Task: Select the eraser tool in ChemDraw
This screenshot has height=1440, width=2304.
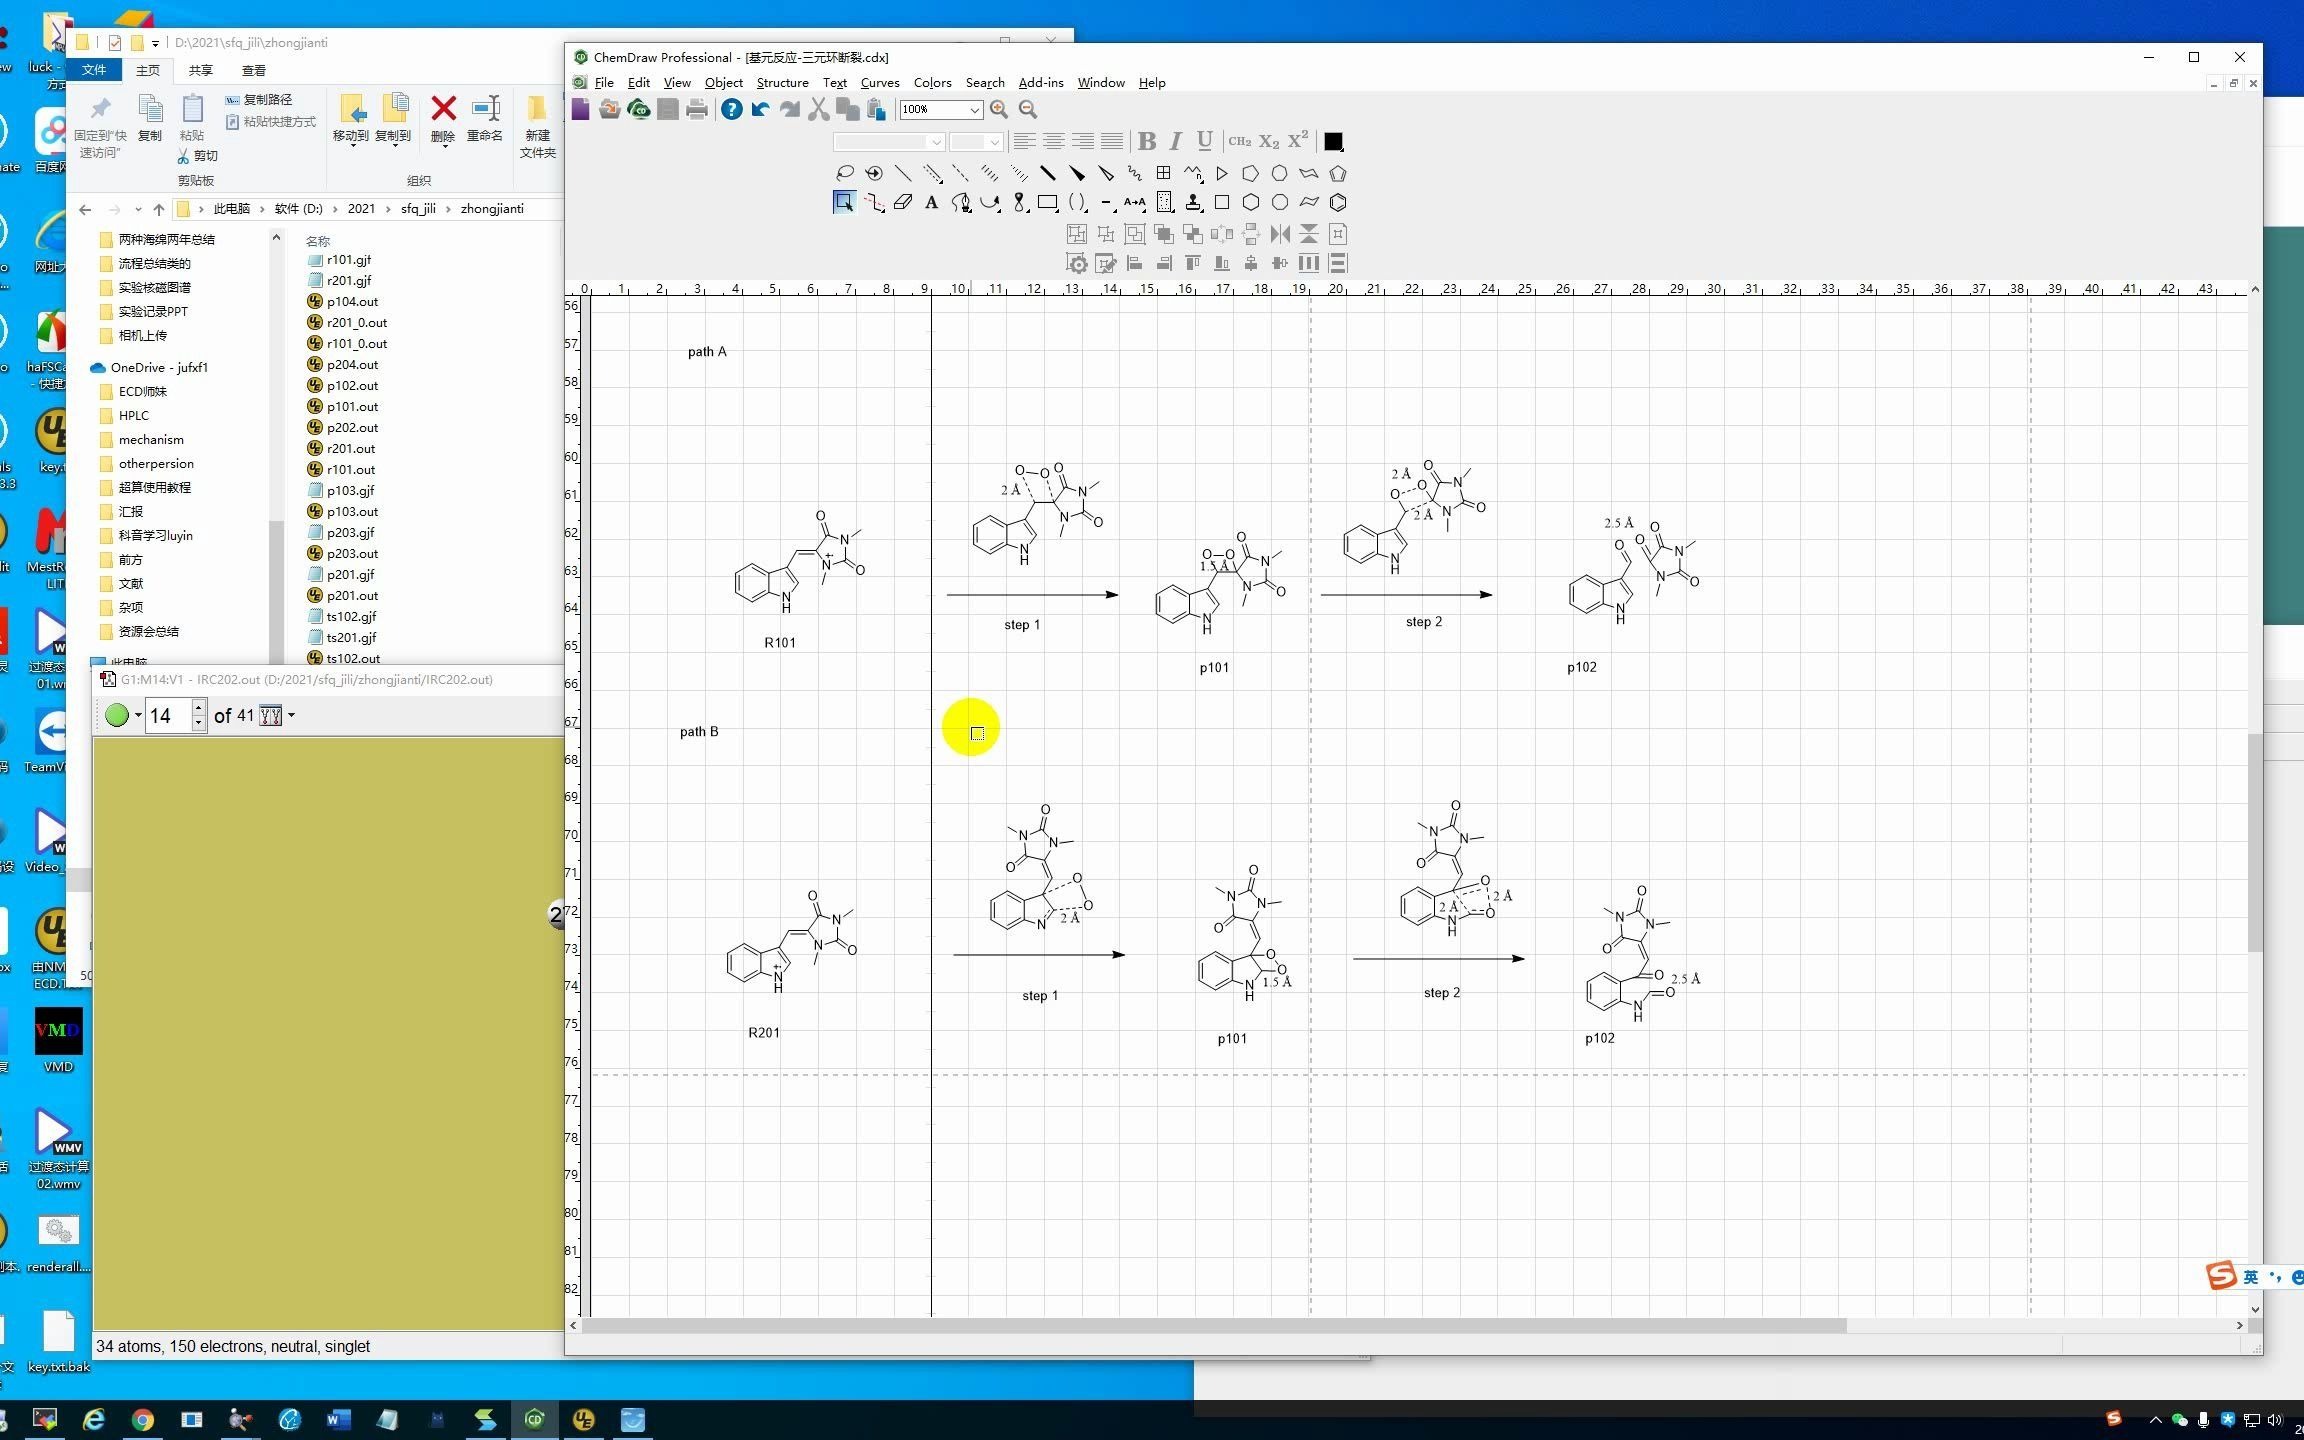Action: 902,201
